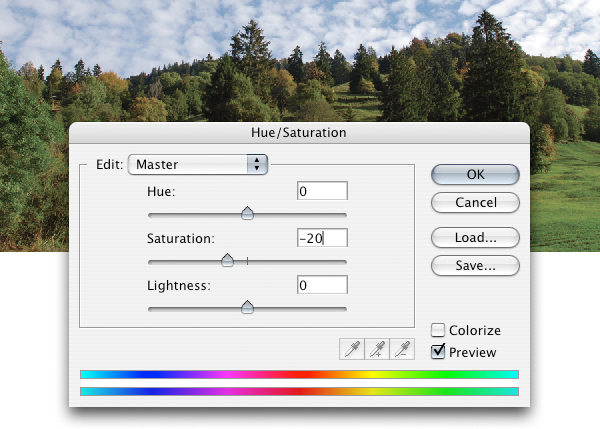Toggle the Preview checkbox
The image size is (600, 429).
coord(438,352)
